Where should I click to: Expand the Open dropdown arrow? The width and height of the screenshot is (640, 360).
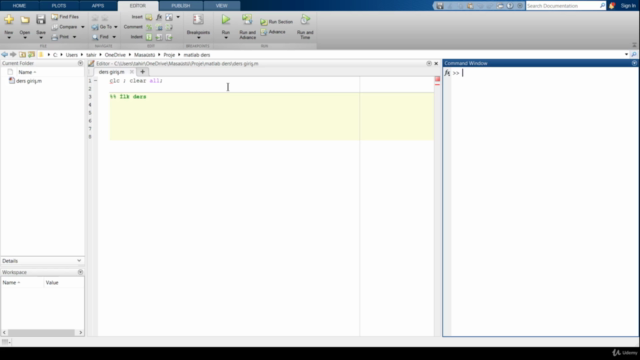(25, 38)
